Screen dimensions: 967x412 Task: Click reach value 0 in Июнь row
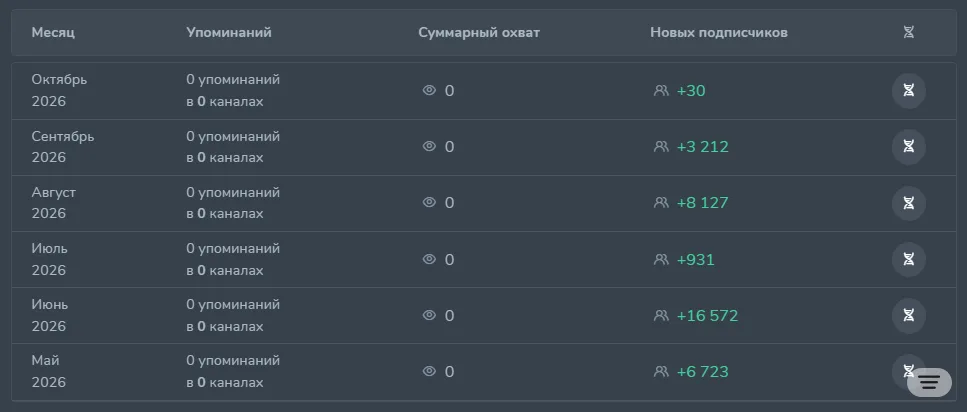(x=450, y=315)
